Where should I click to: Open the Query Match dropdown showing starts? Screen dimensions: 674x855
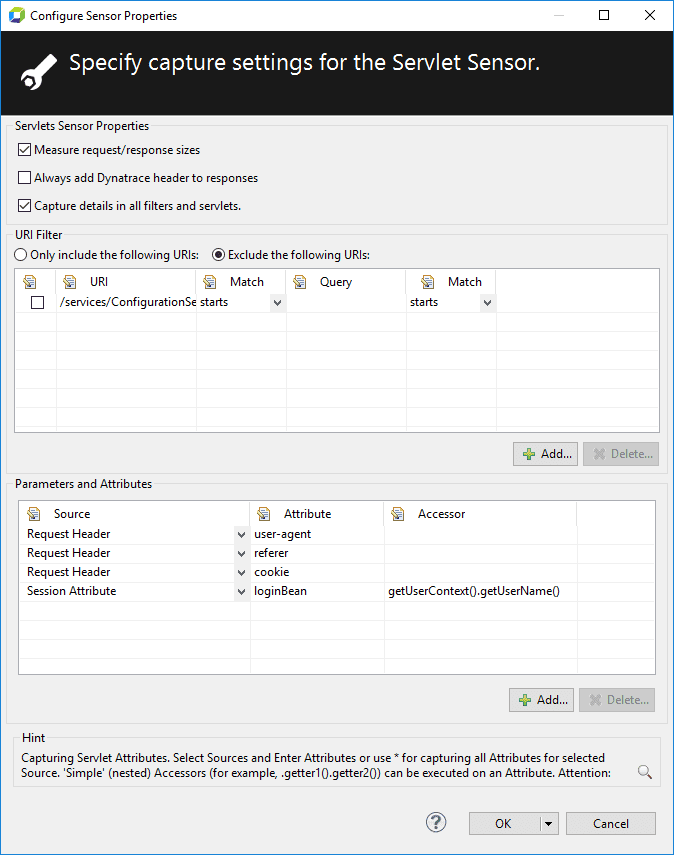pos(488,303)
